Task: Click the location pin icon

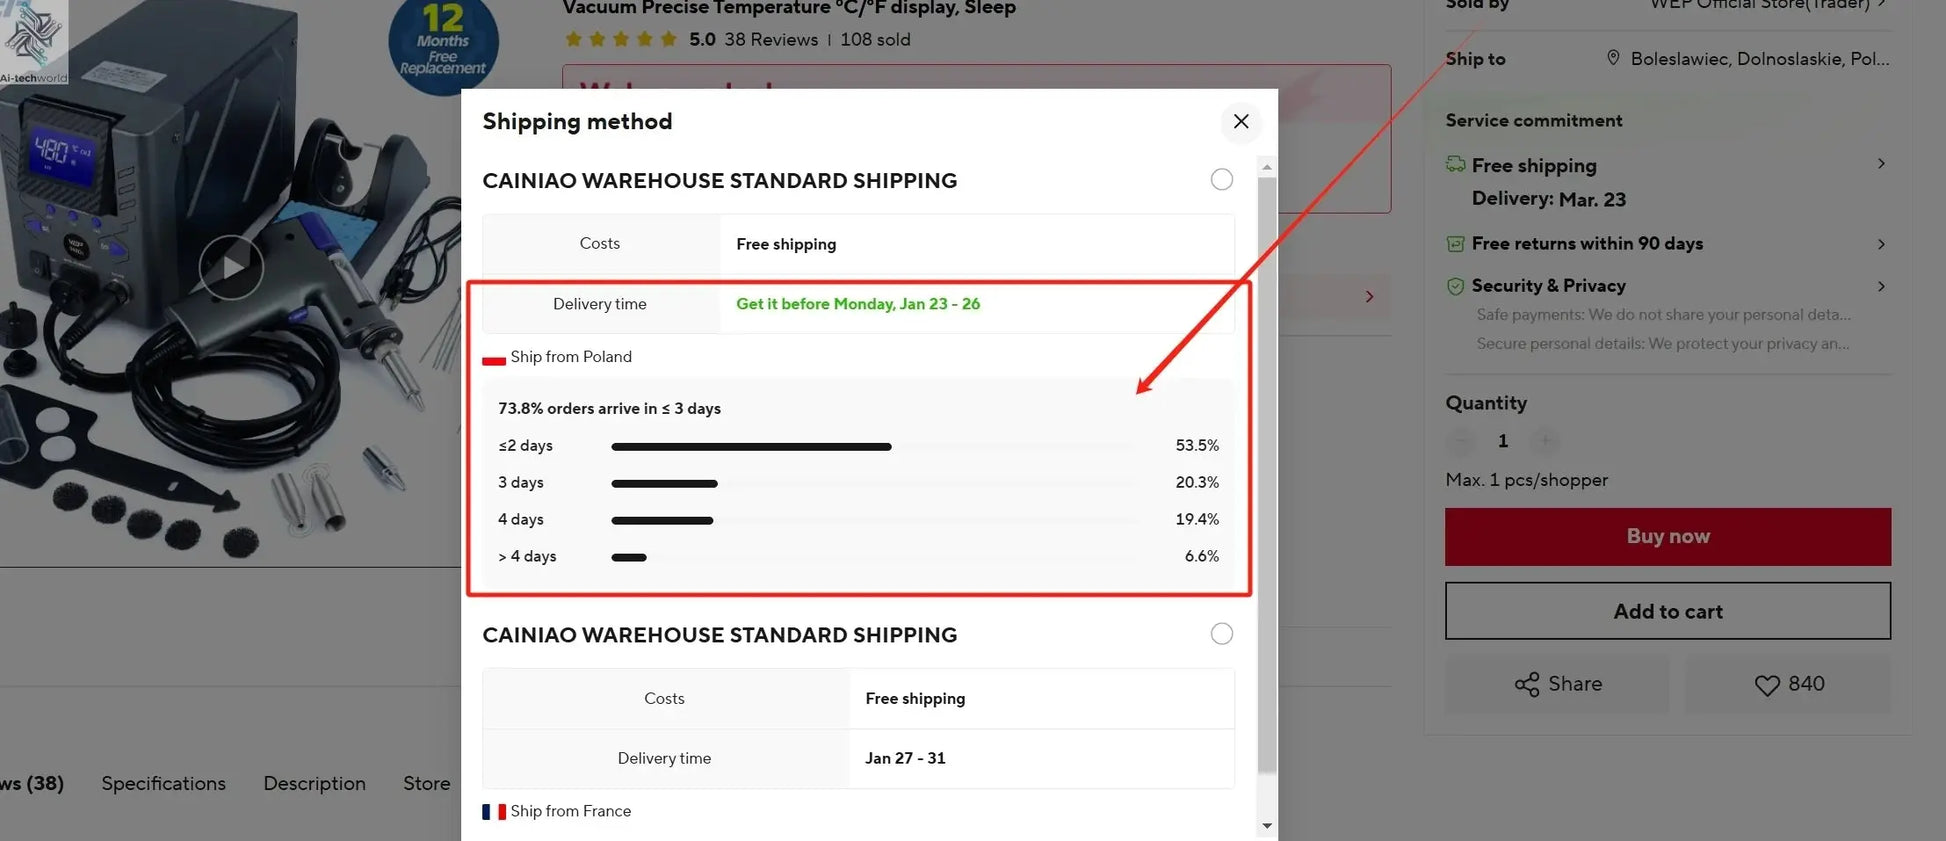Action: 1613,58
